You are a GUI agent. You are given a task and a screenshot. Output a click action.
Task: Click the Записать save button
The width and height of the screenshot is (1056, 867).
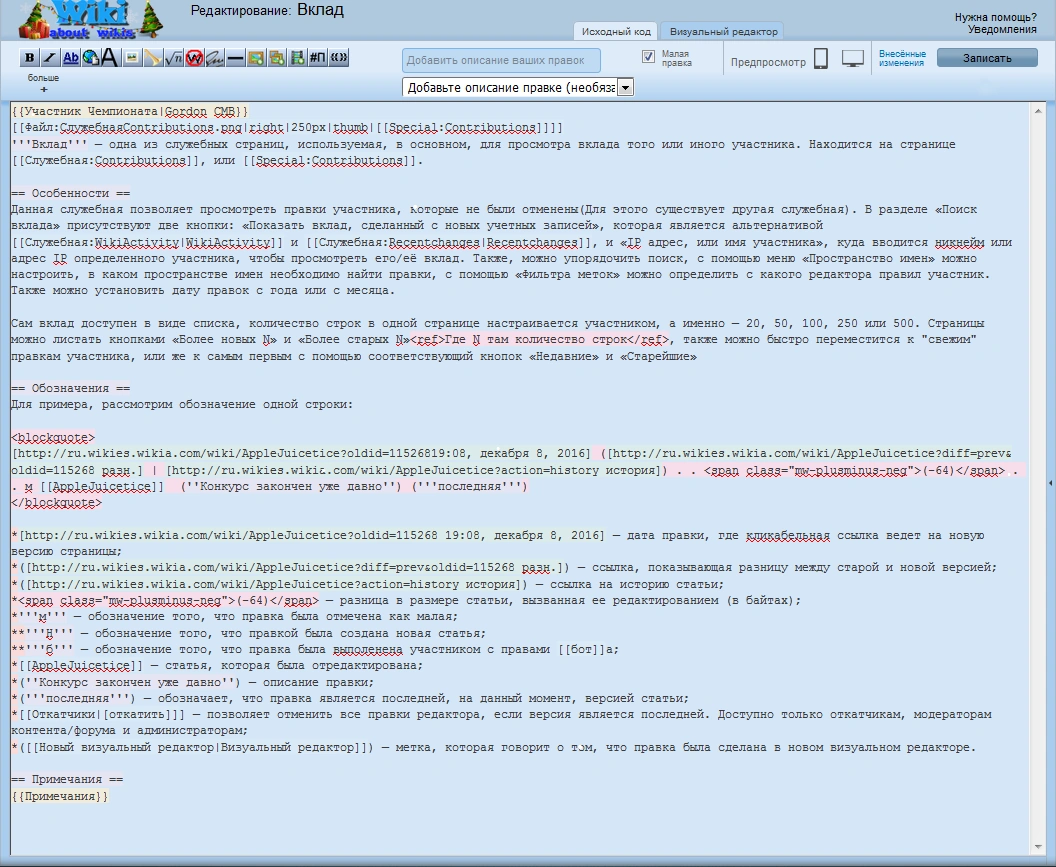pyautogui.click(x=987, y=58)
